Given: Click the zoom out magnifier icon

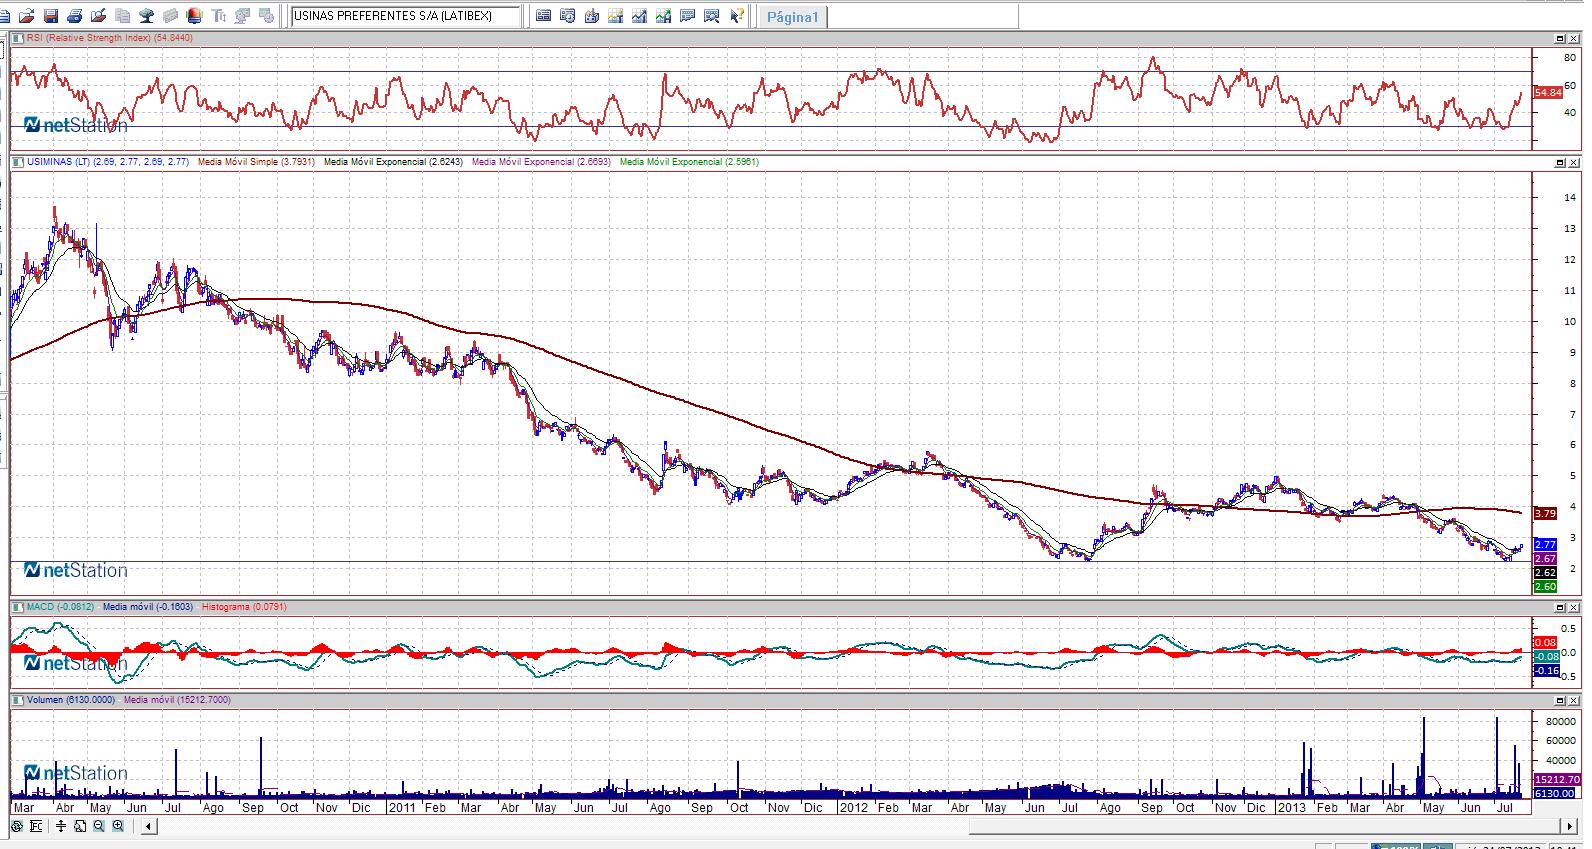Looking at the screenshot, I should coord(99,826).
